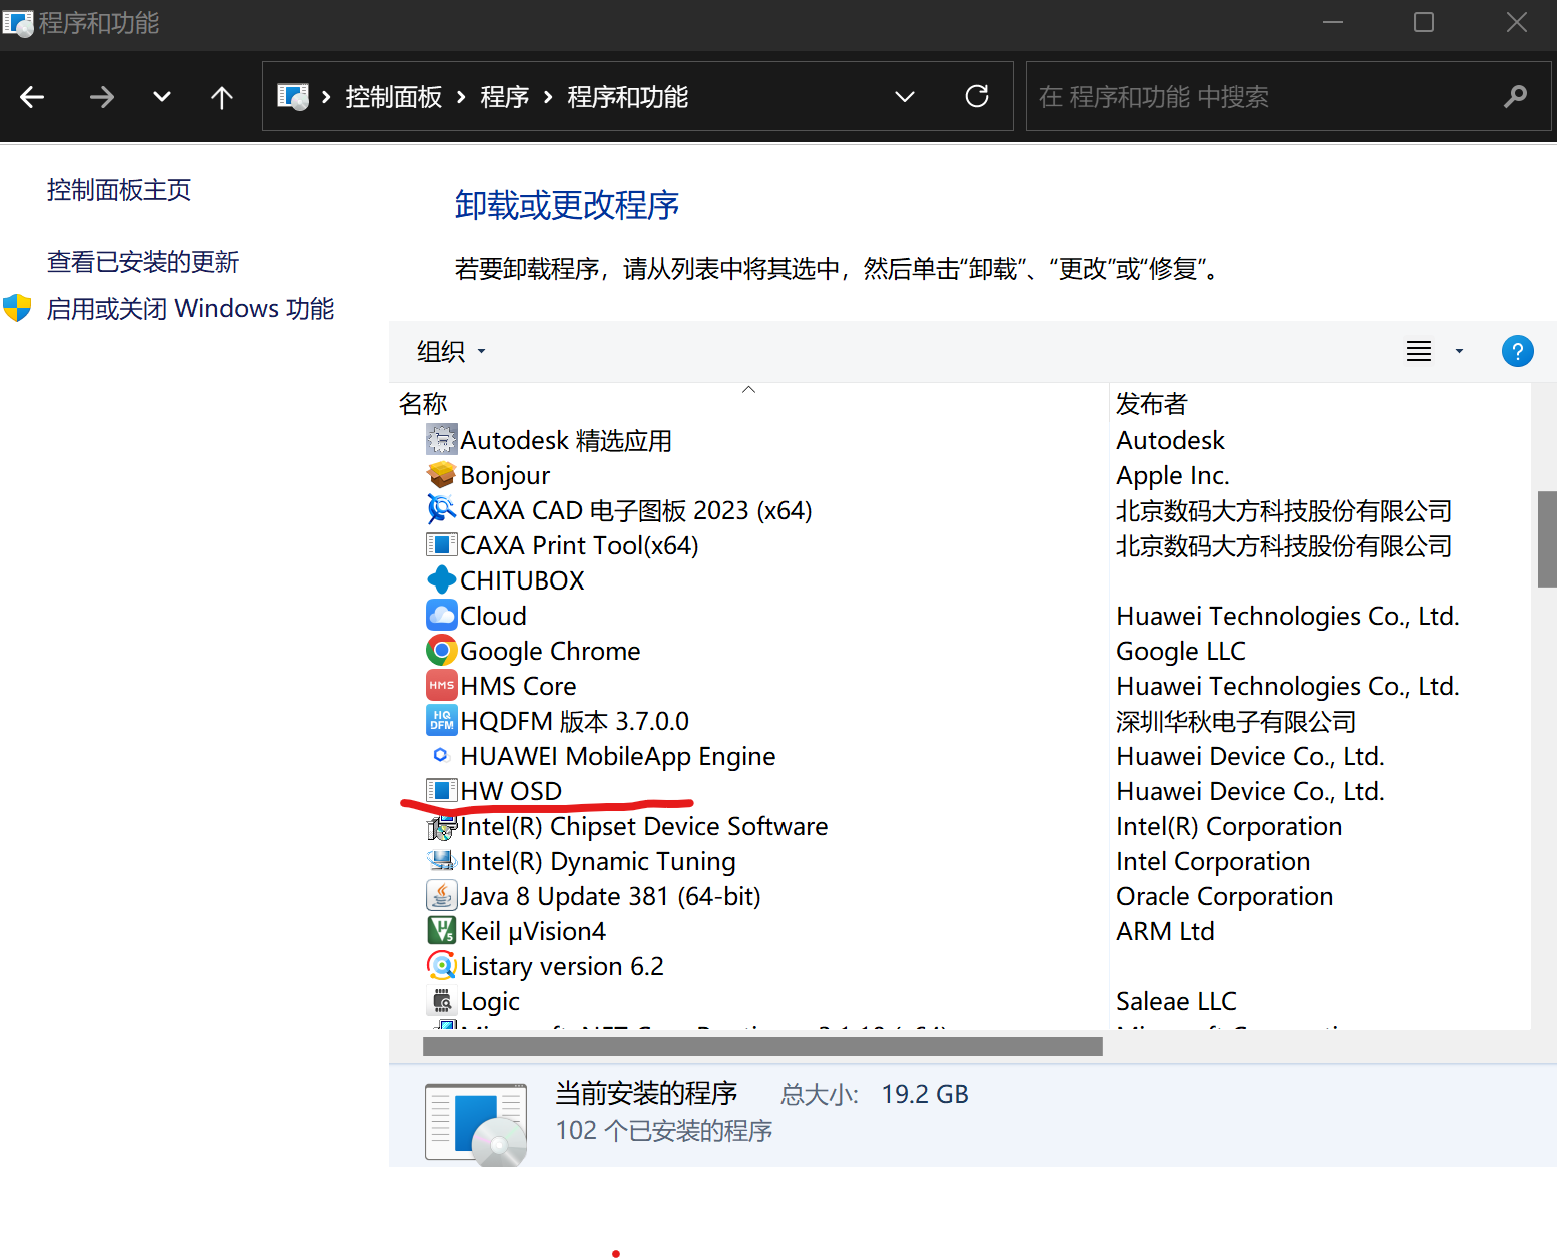The height and width of the screenshot is (1259, 1558).
Task: Go back using the back arrow
Action: [32, 97]
